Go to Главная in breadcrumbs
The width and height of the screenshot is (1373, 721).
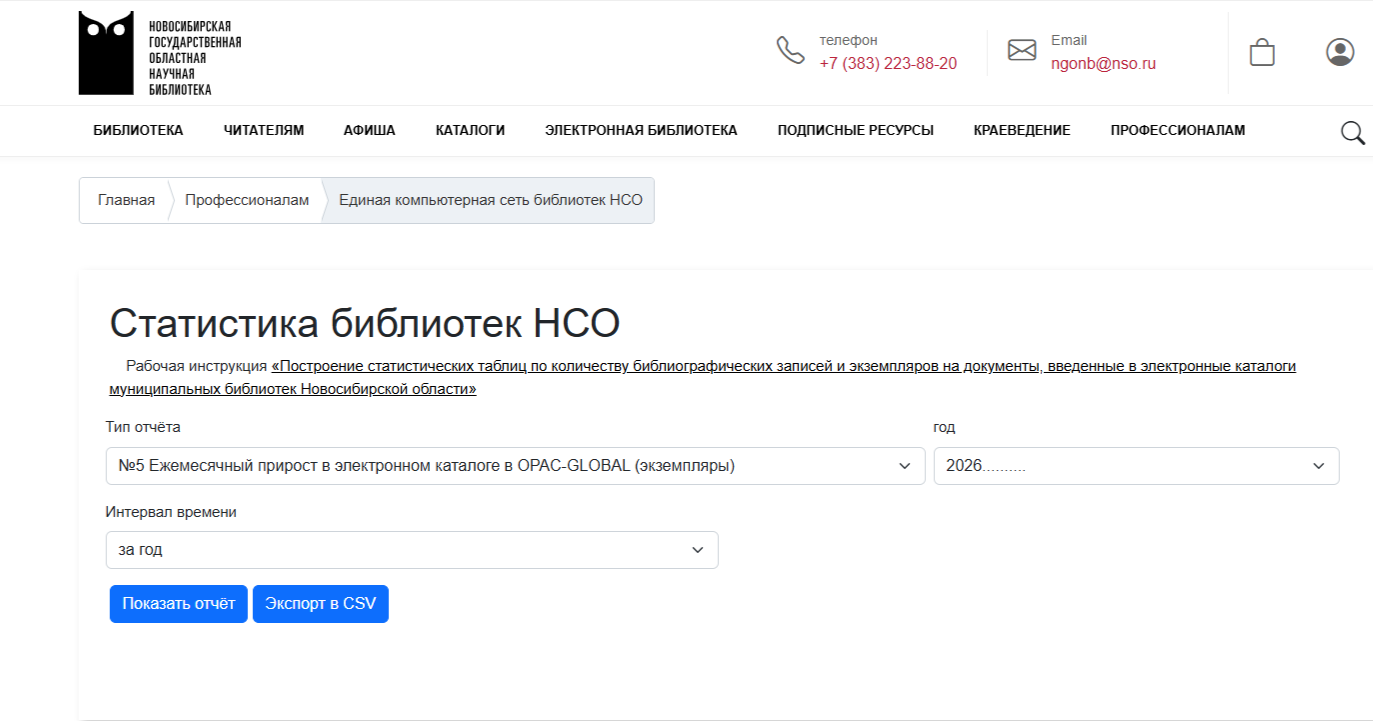click(126, 200)
